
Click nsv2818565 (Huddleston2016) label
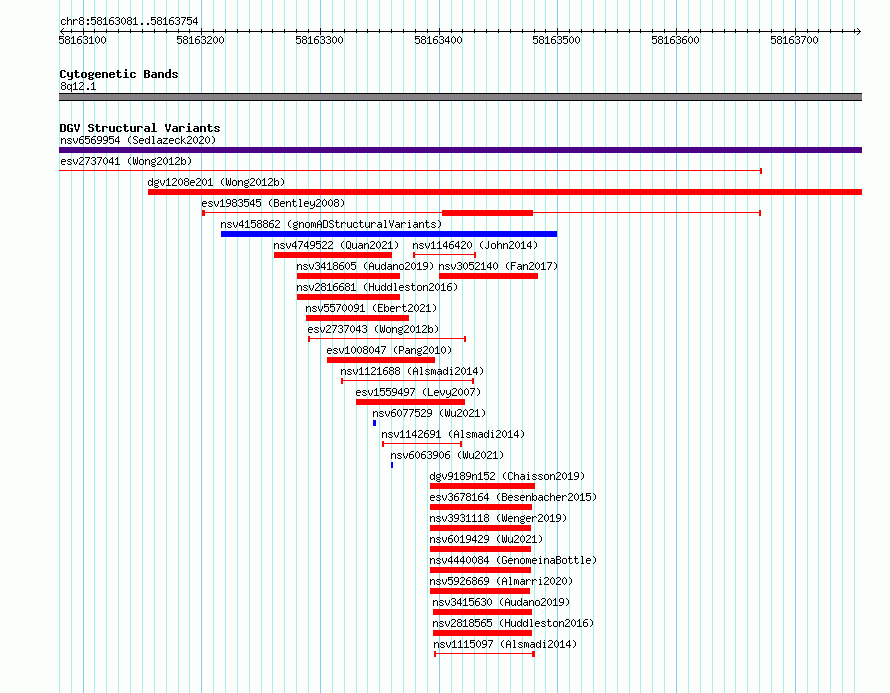point(513,623)
